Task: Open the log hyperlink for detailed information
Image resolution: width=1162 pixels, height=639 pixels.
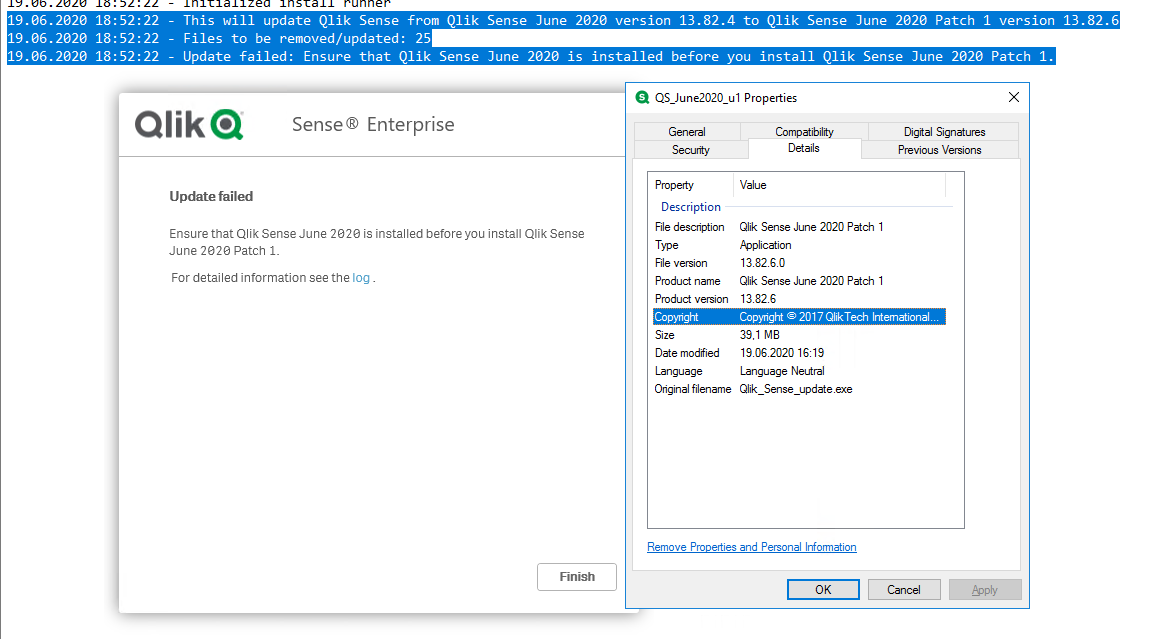Action: [361, 277]
